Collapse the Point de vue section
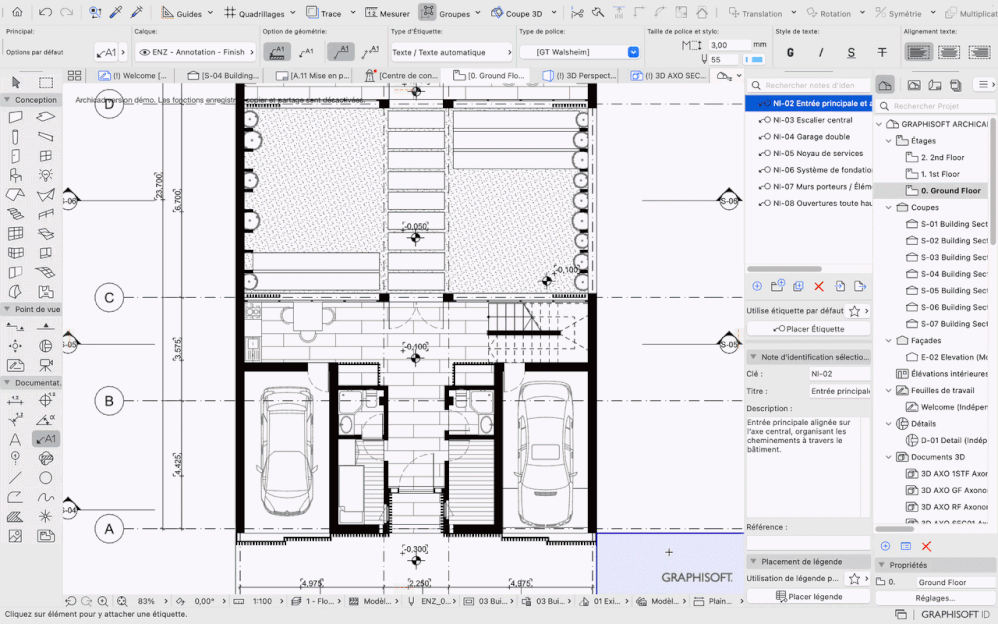 pyautogui.click(x=6, y=309)
